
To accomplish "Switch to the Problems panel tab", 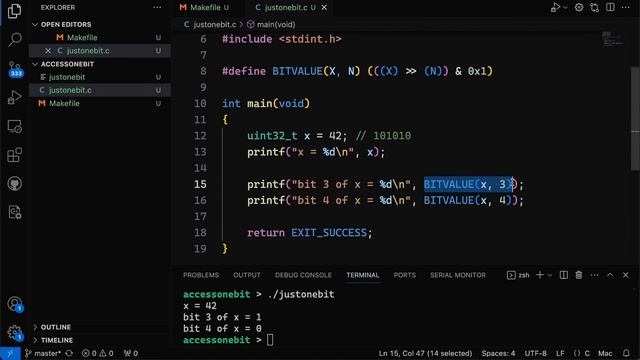I will coord(201,275).
